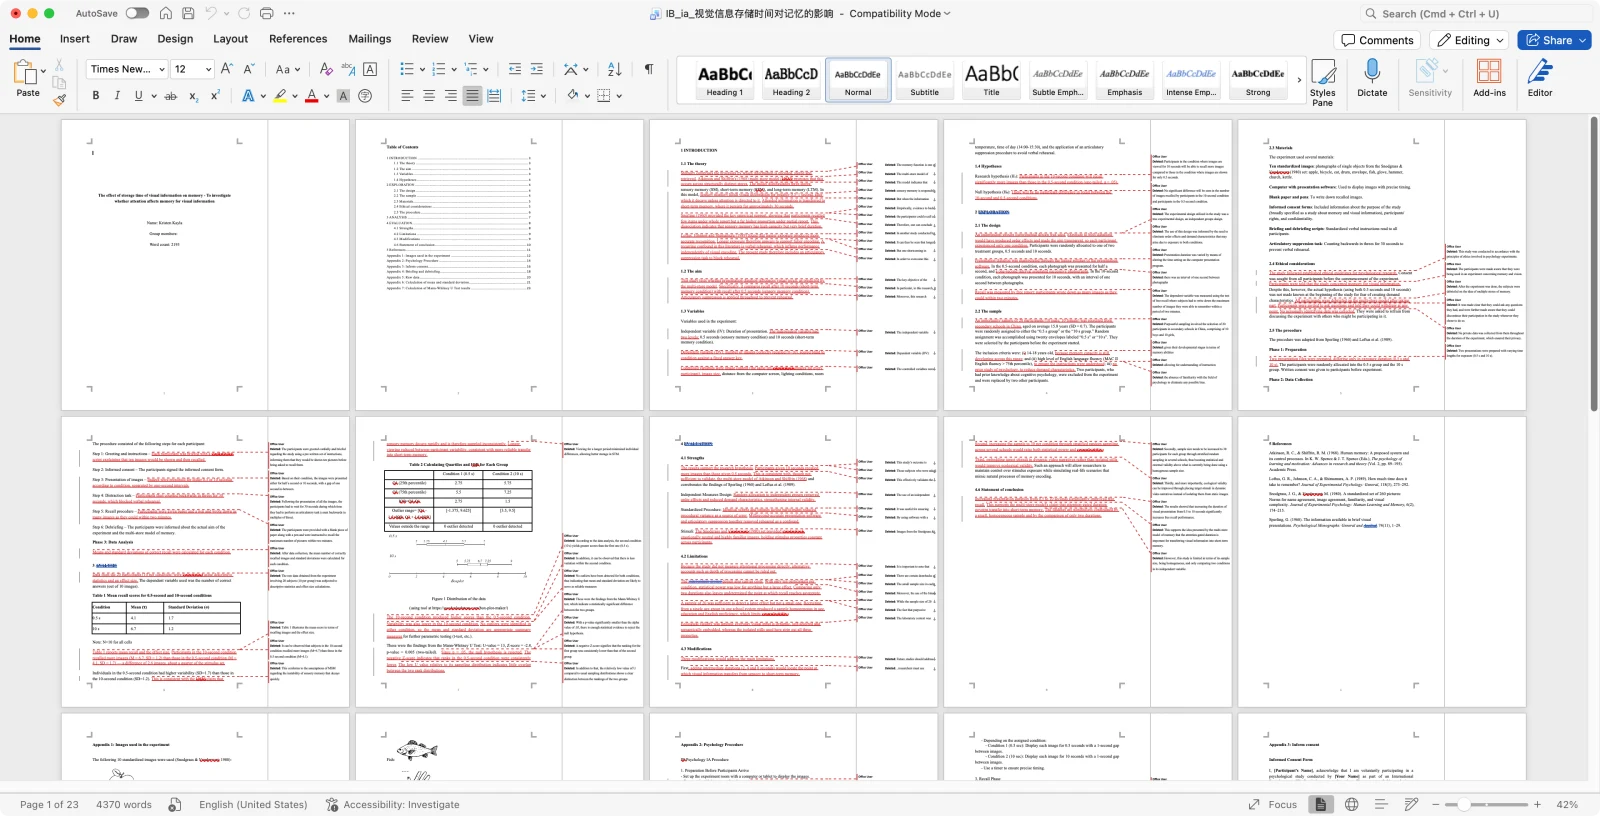Enter Focus mode from status bar
Image resolution: width=1600 pixels, height=816 pixels.
point(1273,804)
